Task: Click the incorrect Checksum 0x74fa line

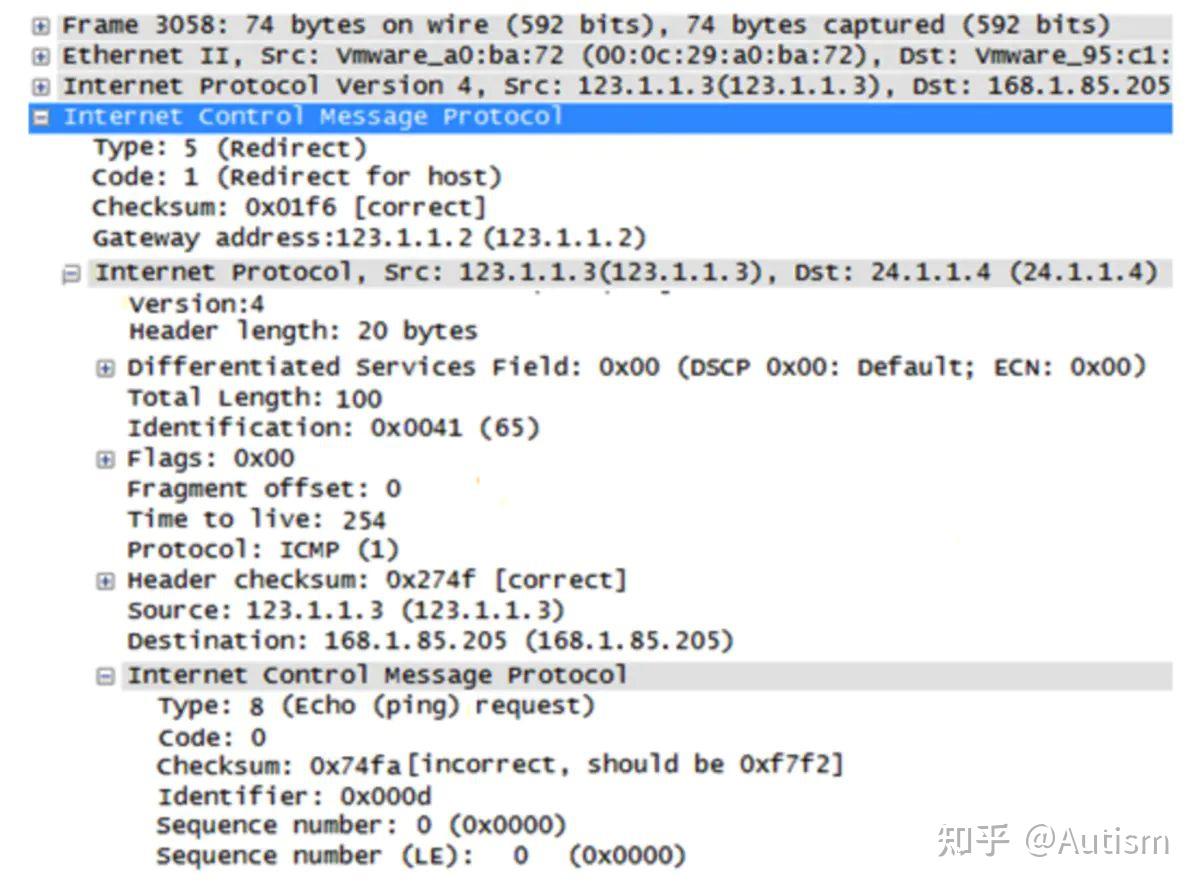Action: 499,766
